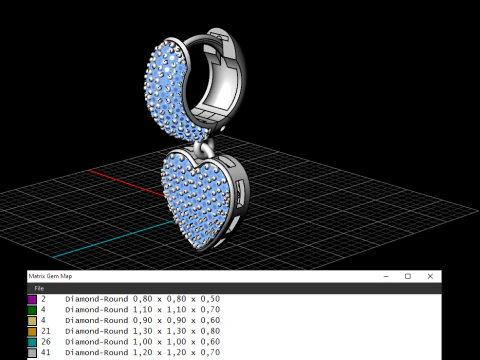Select row Diamond-Round 1,10 x 1,10 x 0,70

tap(234, 310)
